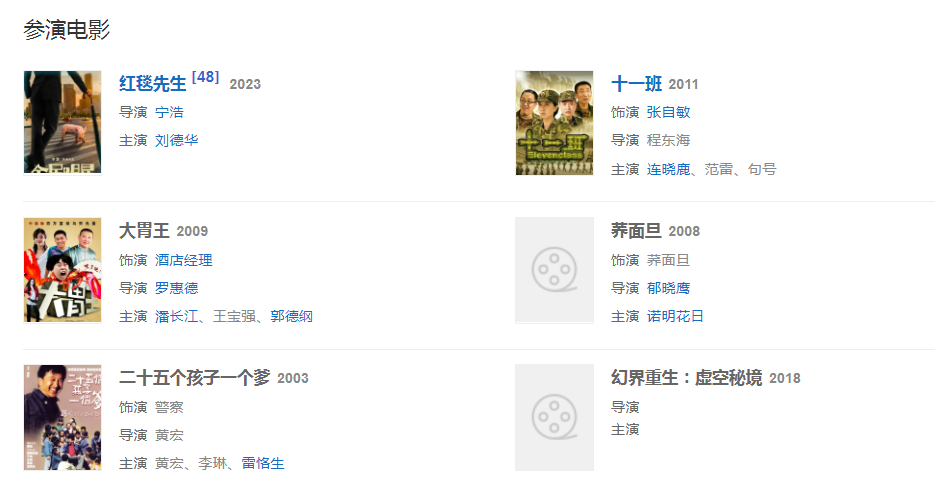Open the 张自敏 role link
The height and width of the screenshot is (487, 935).
pos(668,112)
